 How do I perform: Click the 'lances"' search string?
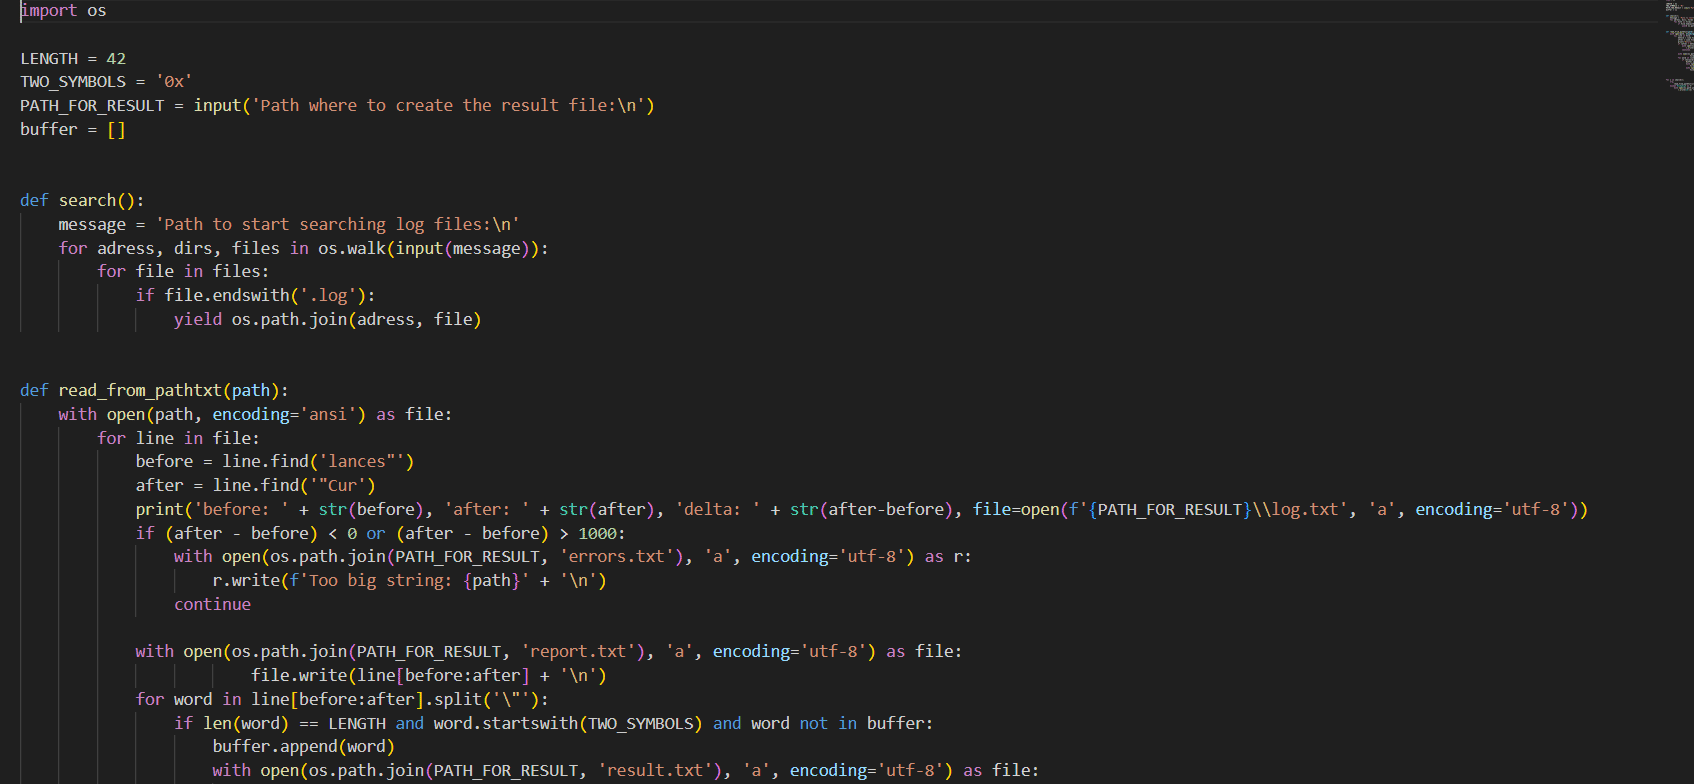pyautogui.click(x=361, y=462)
